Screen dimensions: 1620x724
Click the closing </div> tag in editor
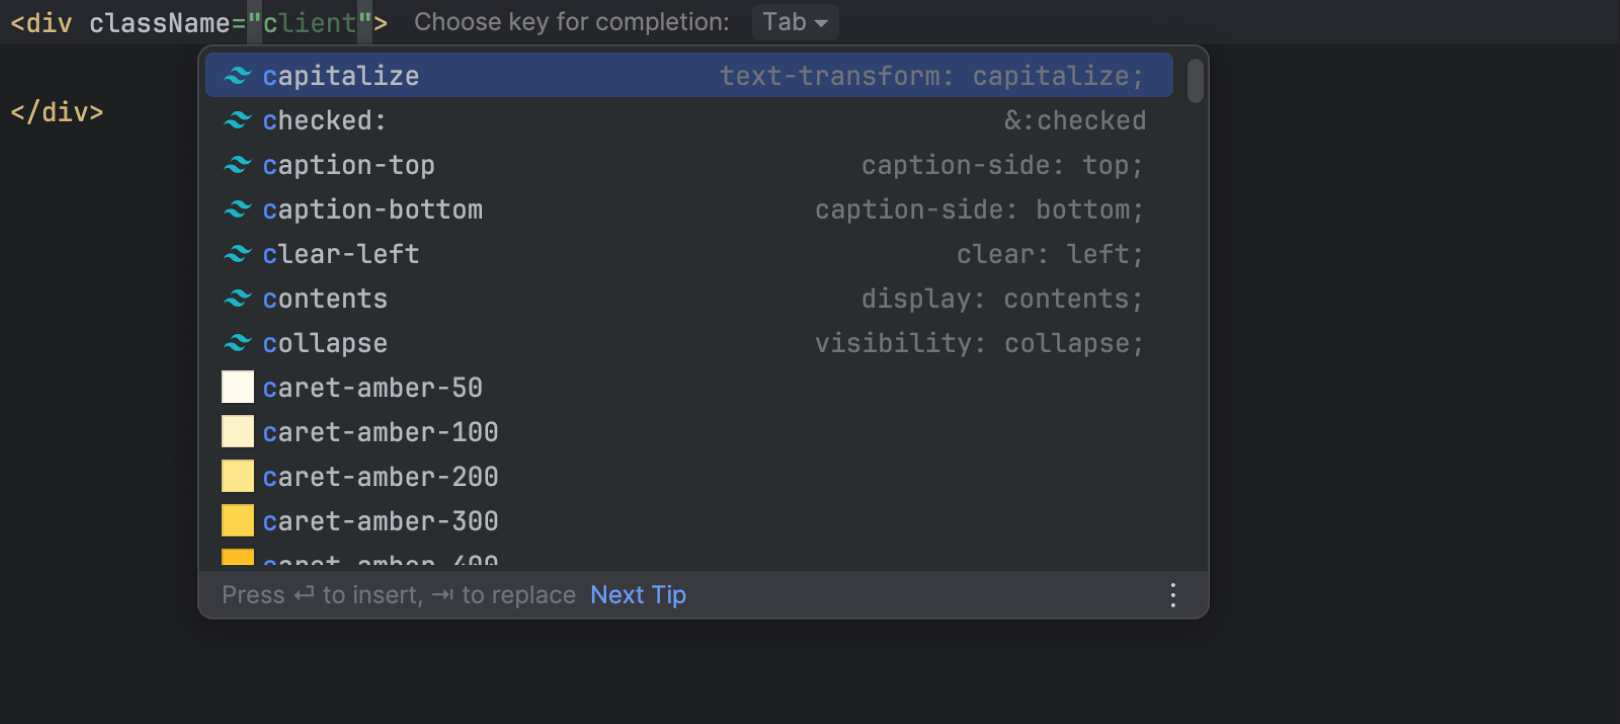57,112
